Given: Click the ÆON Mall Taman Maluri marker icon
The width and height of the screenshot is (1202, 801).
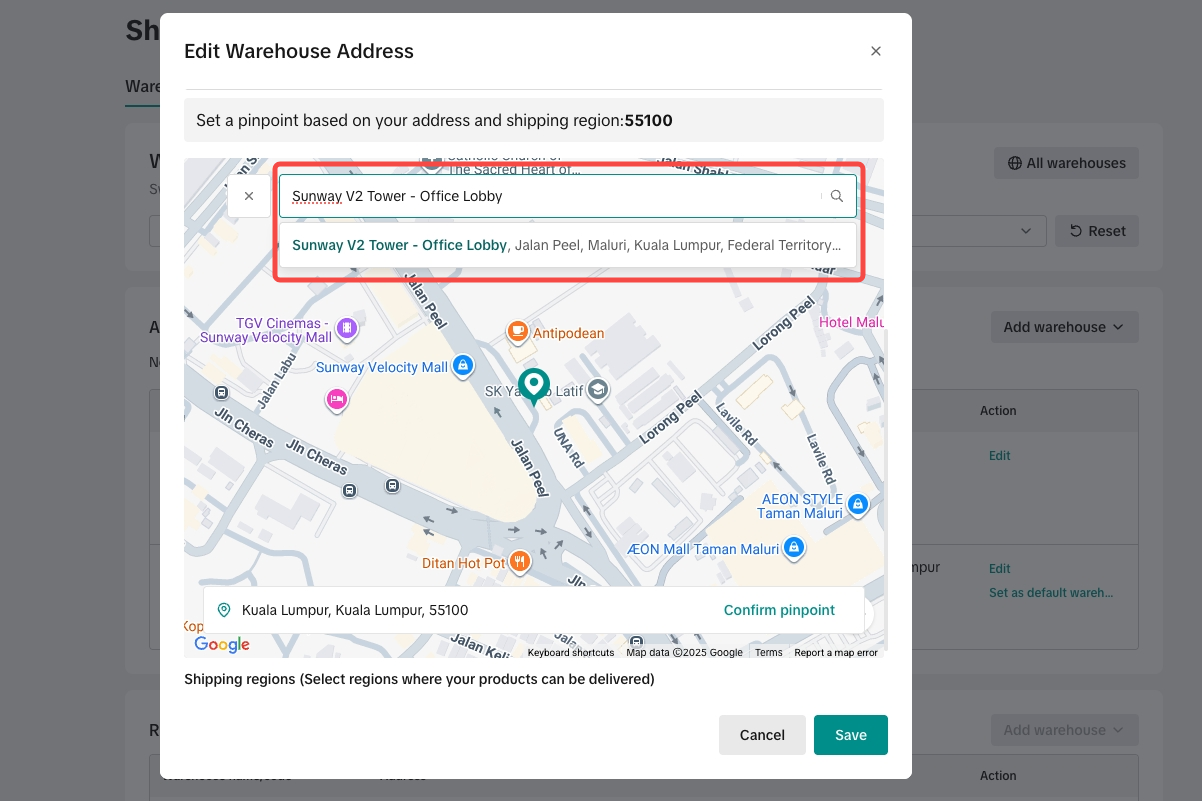Looking at the screenshot, I should click(793, 548).
